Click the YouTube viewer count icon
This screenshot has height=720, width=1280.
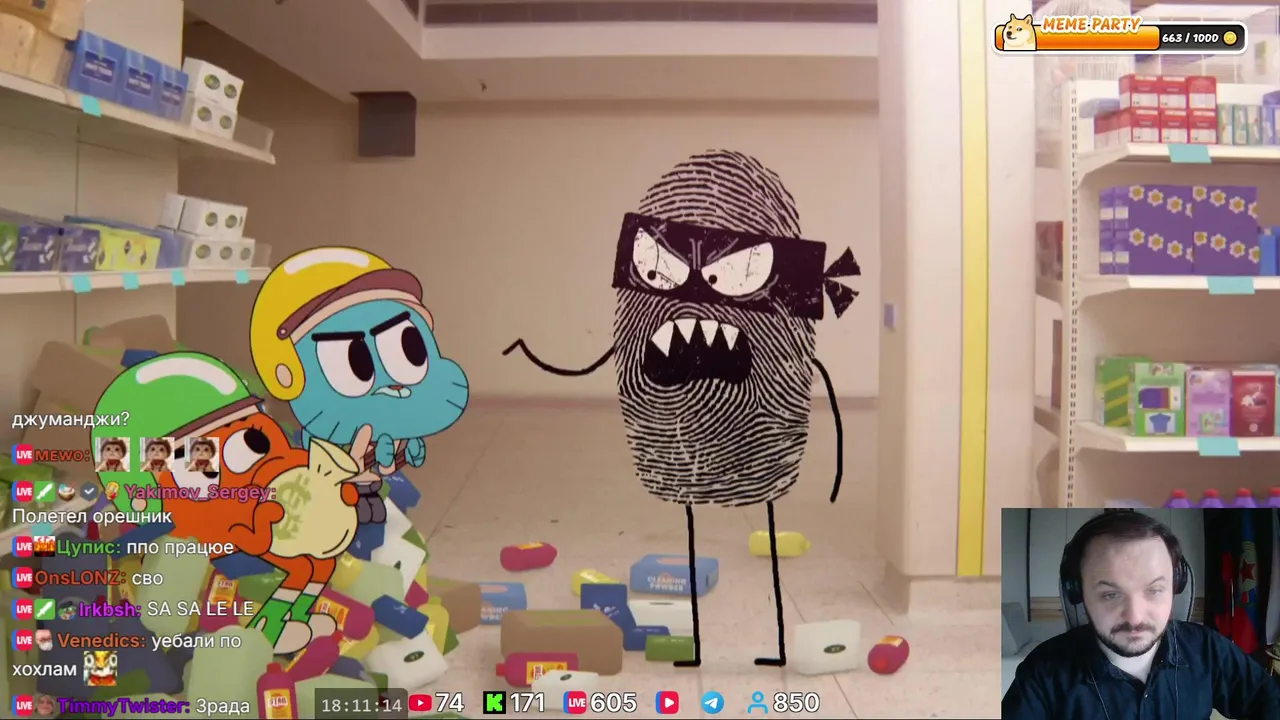click(x=420, y=704)
